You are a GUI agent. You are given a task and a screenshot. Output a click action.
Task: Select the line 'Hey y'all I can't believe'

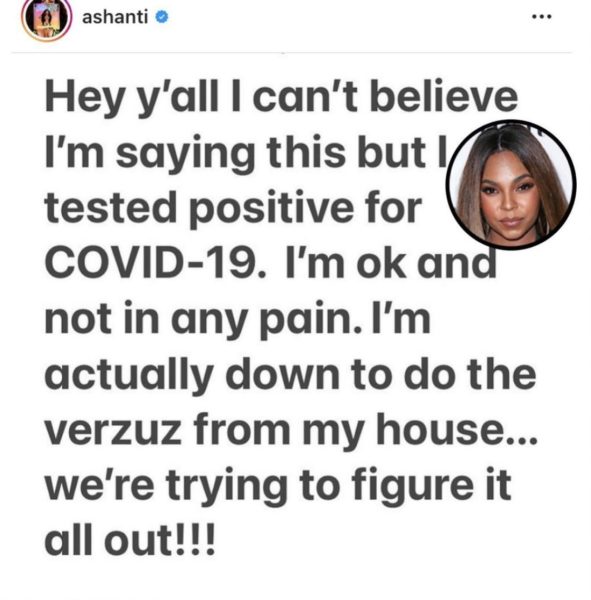(281, 97)
